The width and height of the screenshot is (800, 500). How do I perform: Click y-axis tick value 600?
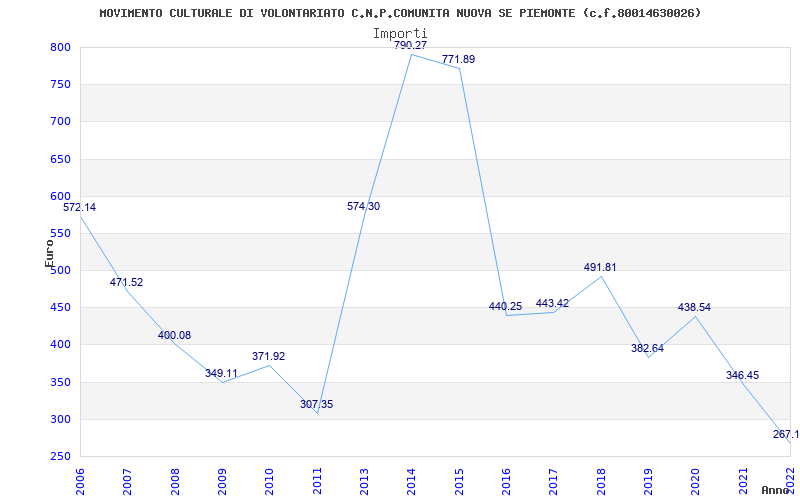pos(60,196)
